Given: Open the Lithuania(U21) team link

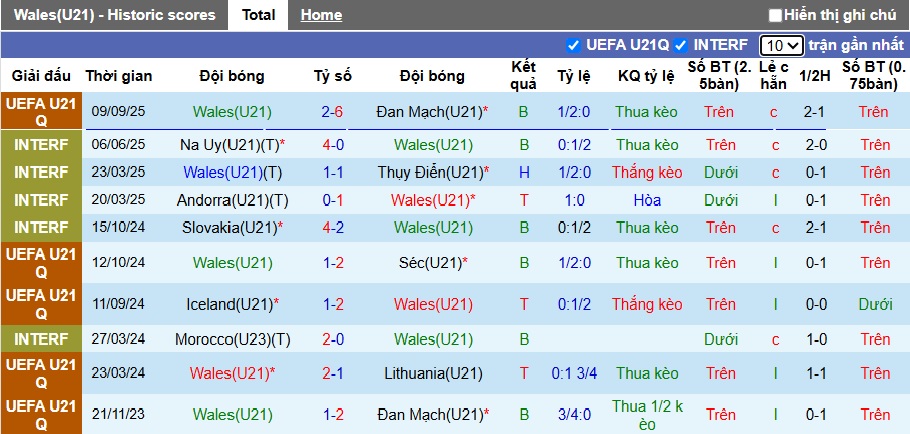Looking at the screenshot, I should [x=433, y=374].
